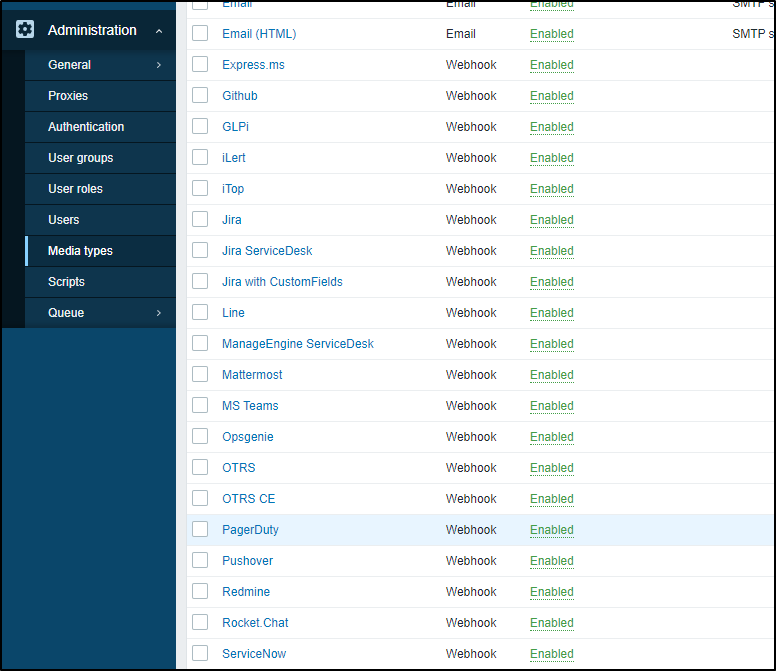Screen dimensions: 776x671
Task: Open the ServiceNow media type link
Action: point(254,654)
